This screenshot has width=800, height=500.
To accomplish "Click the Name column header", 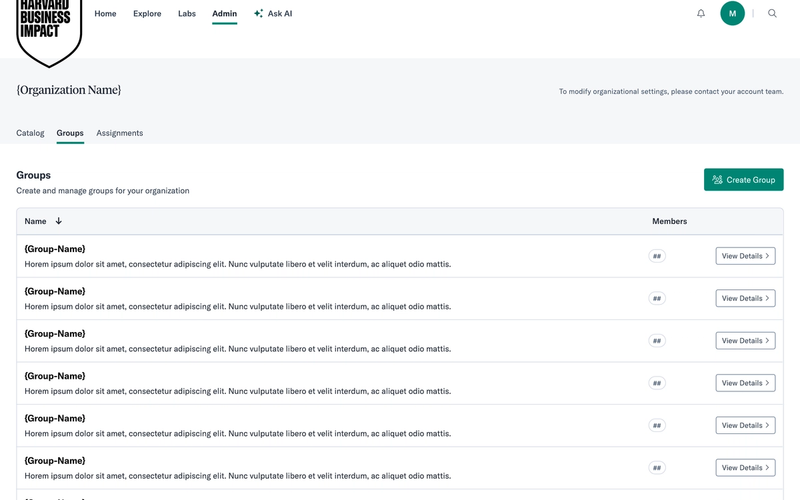I will pos(35,221).
